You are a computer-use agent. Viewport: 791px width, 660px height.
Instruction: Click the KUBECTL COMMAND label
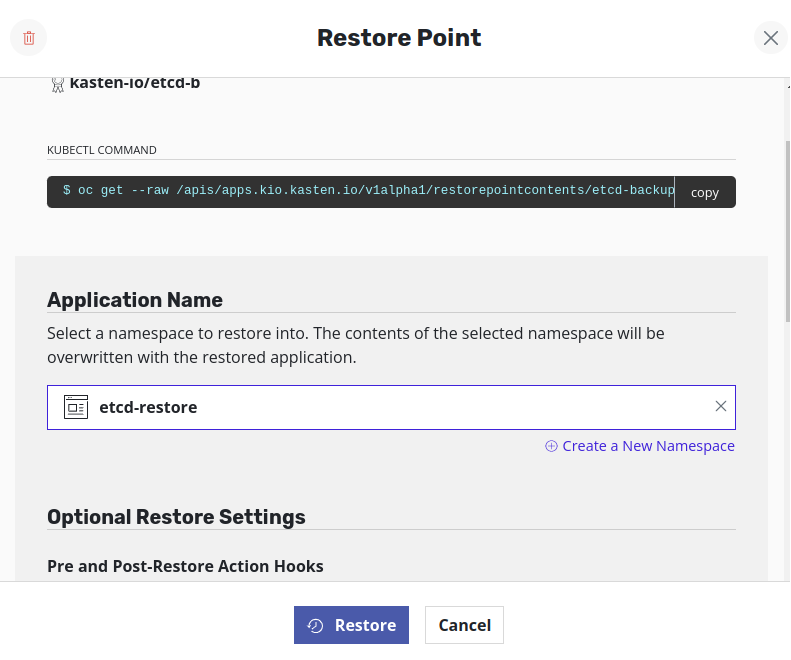click(x=102, y=150)
